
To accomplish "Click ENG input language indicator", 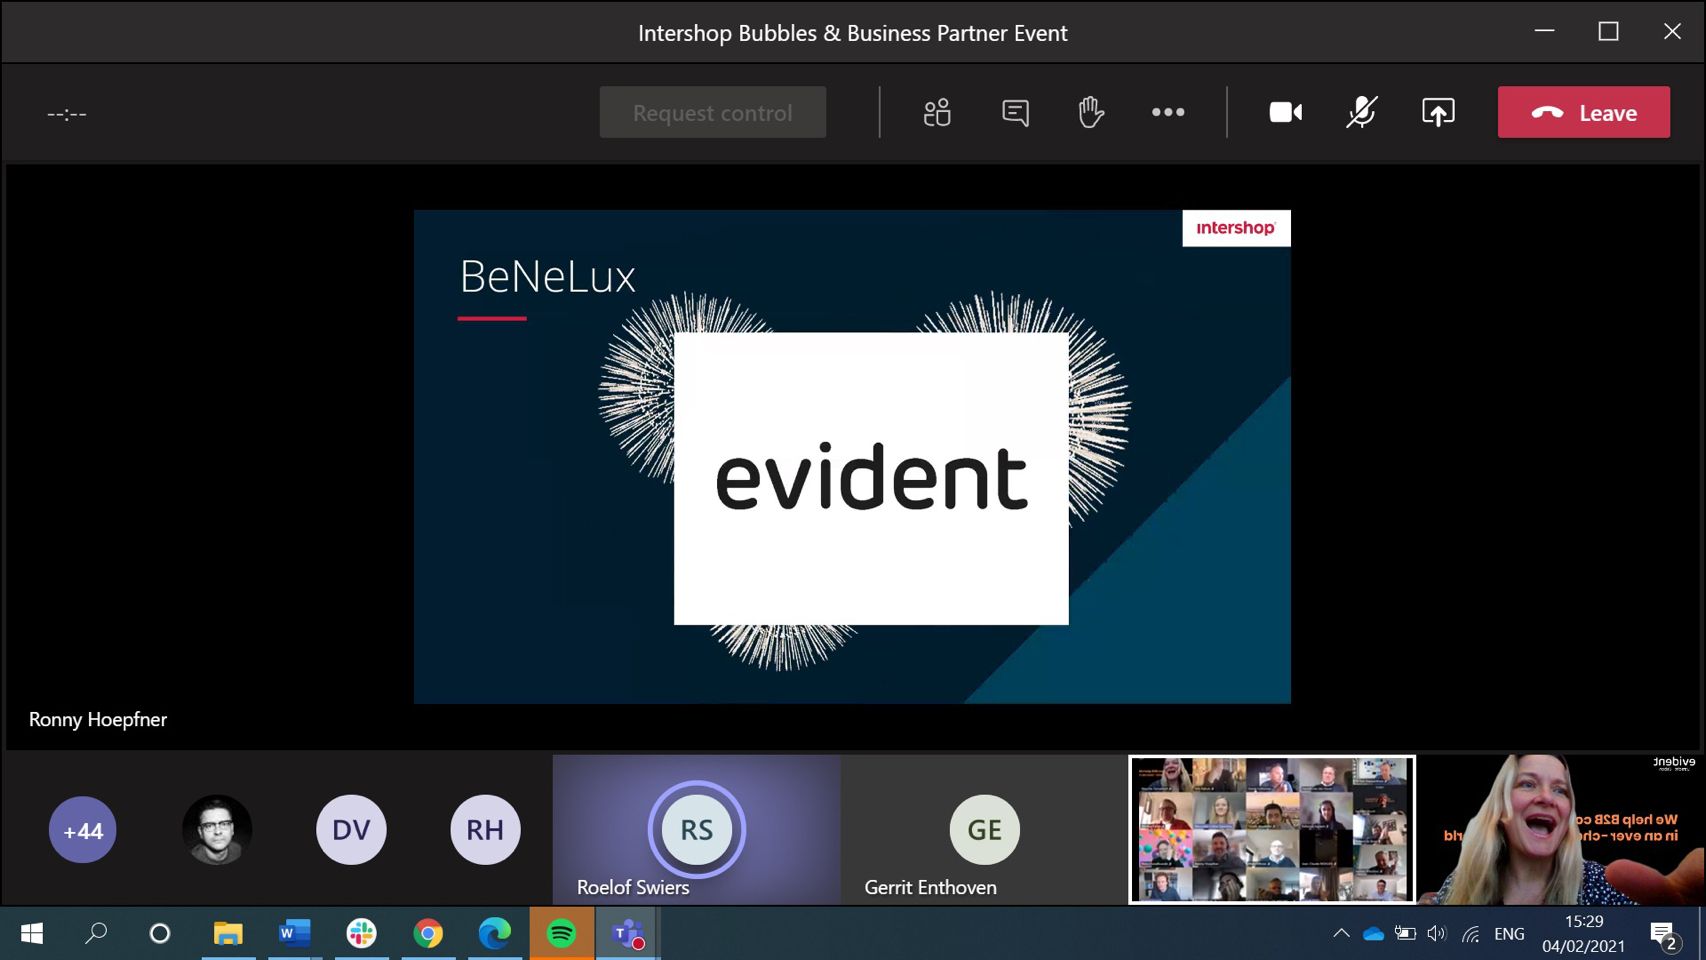I will click(x=1509, y=934).
